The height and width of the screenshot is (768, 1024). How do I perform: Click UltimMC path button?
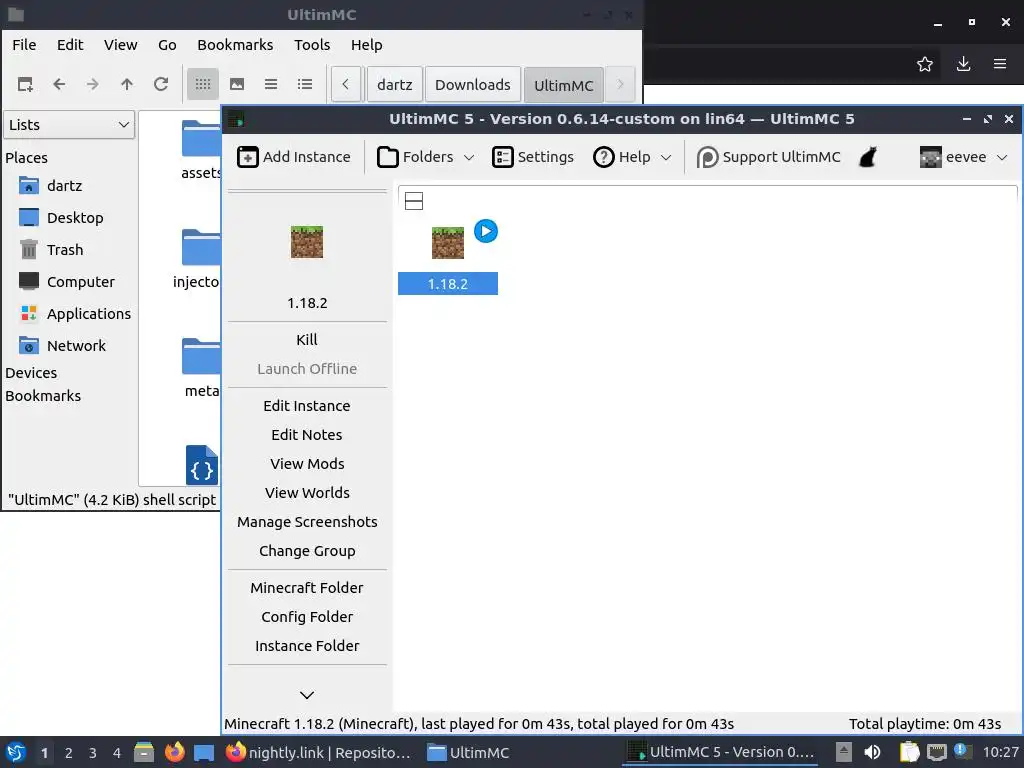[564, 85]
